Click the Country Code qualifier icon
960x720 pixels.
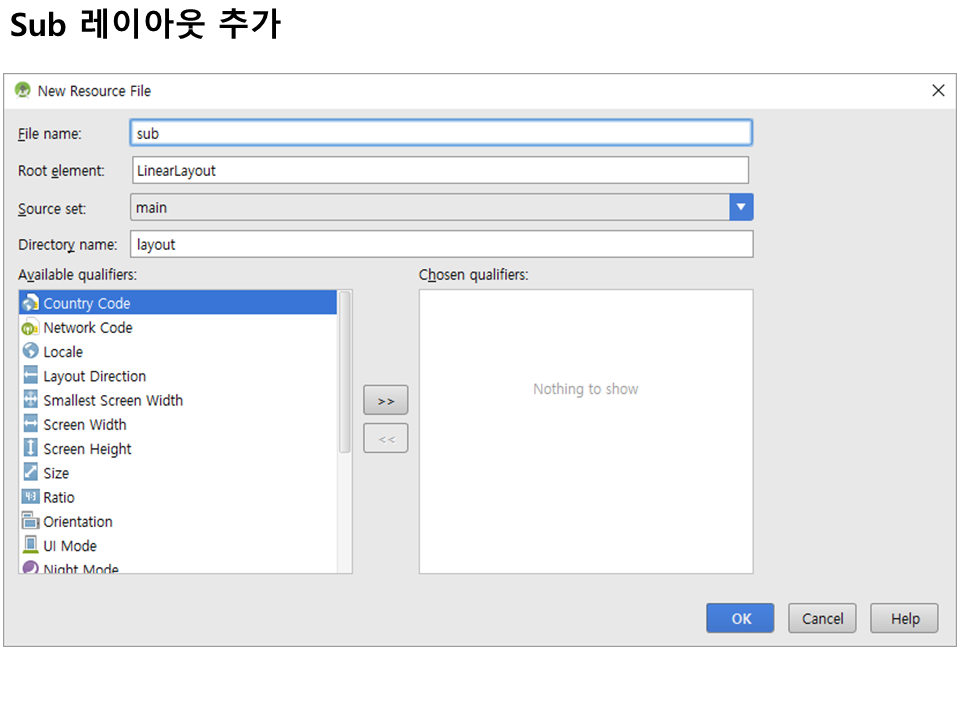coord(30,303)
